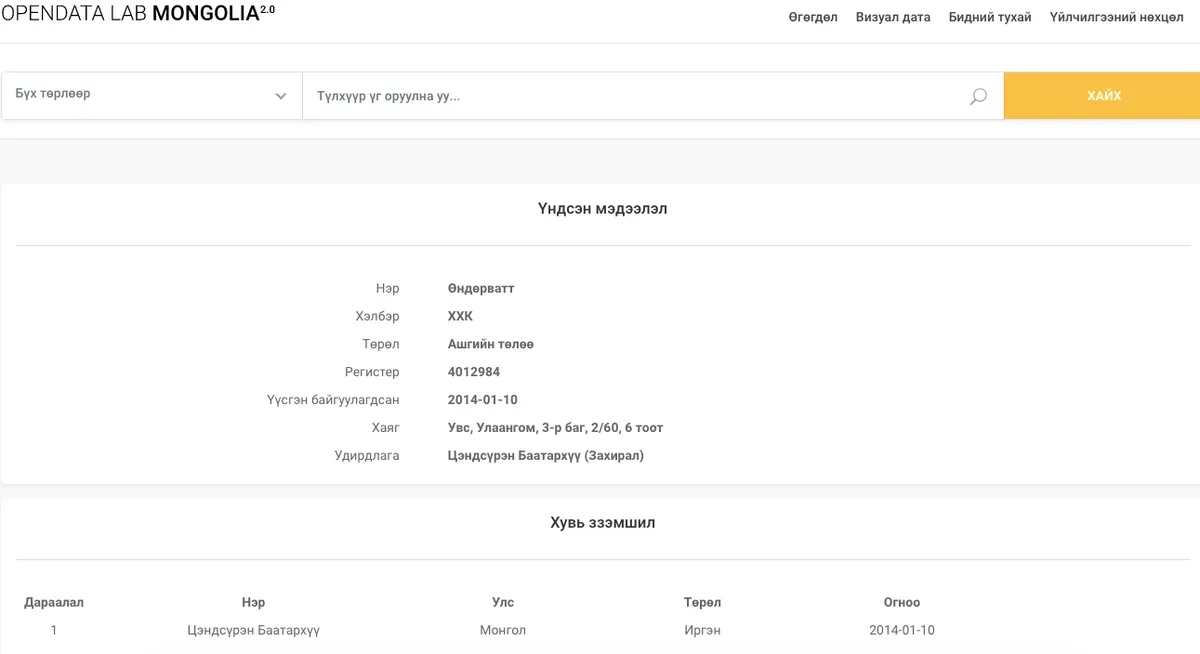
Task: Open Үйлчилгээний нөхцөл terms page
Action: coord(1116,17)
